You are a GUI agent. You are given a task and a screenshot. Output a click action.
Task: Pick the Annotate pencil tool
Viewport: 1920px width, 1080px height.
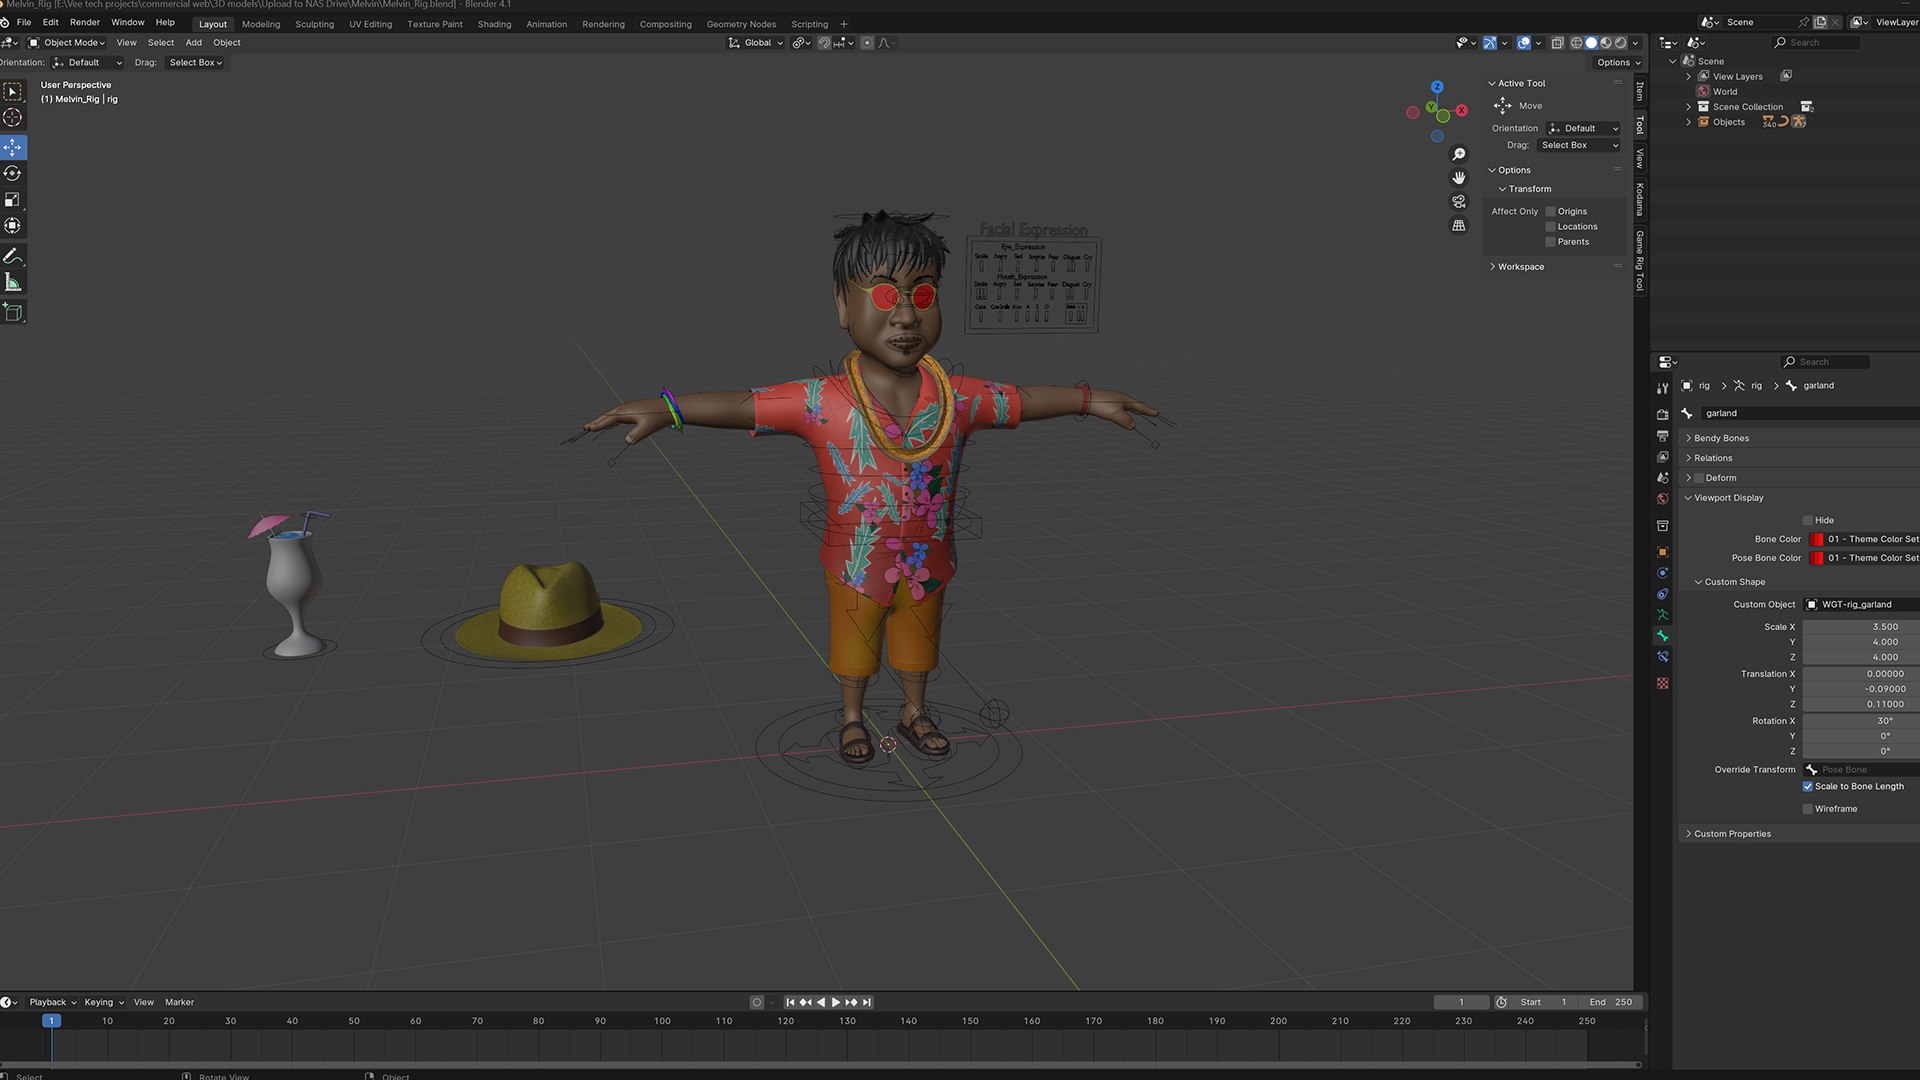13,256
